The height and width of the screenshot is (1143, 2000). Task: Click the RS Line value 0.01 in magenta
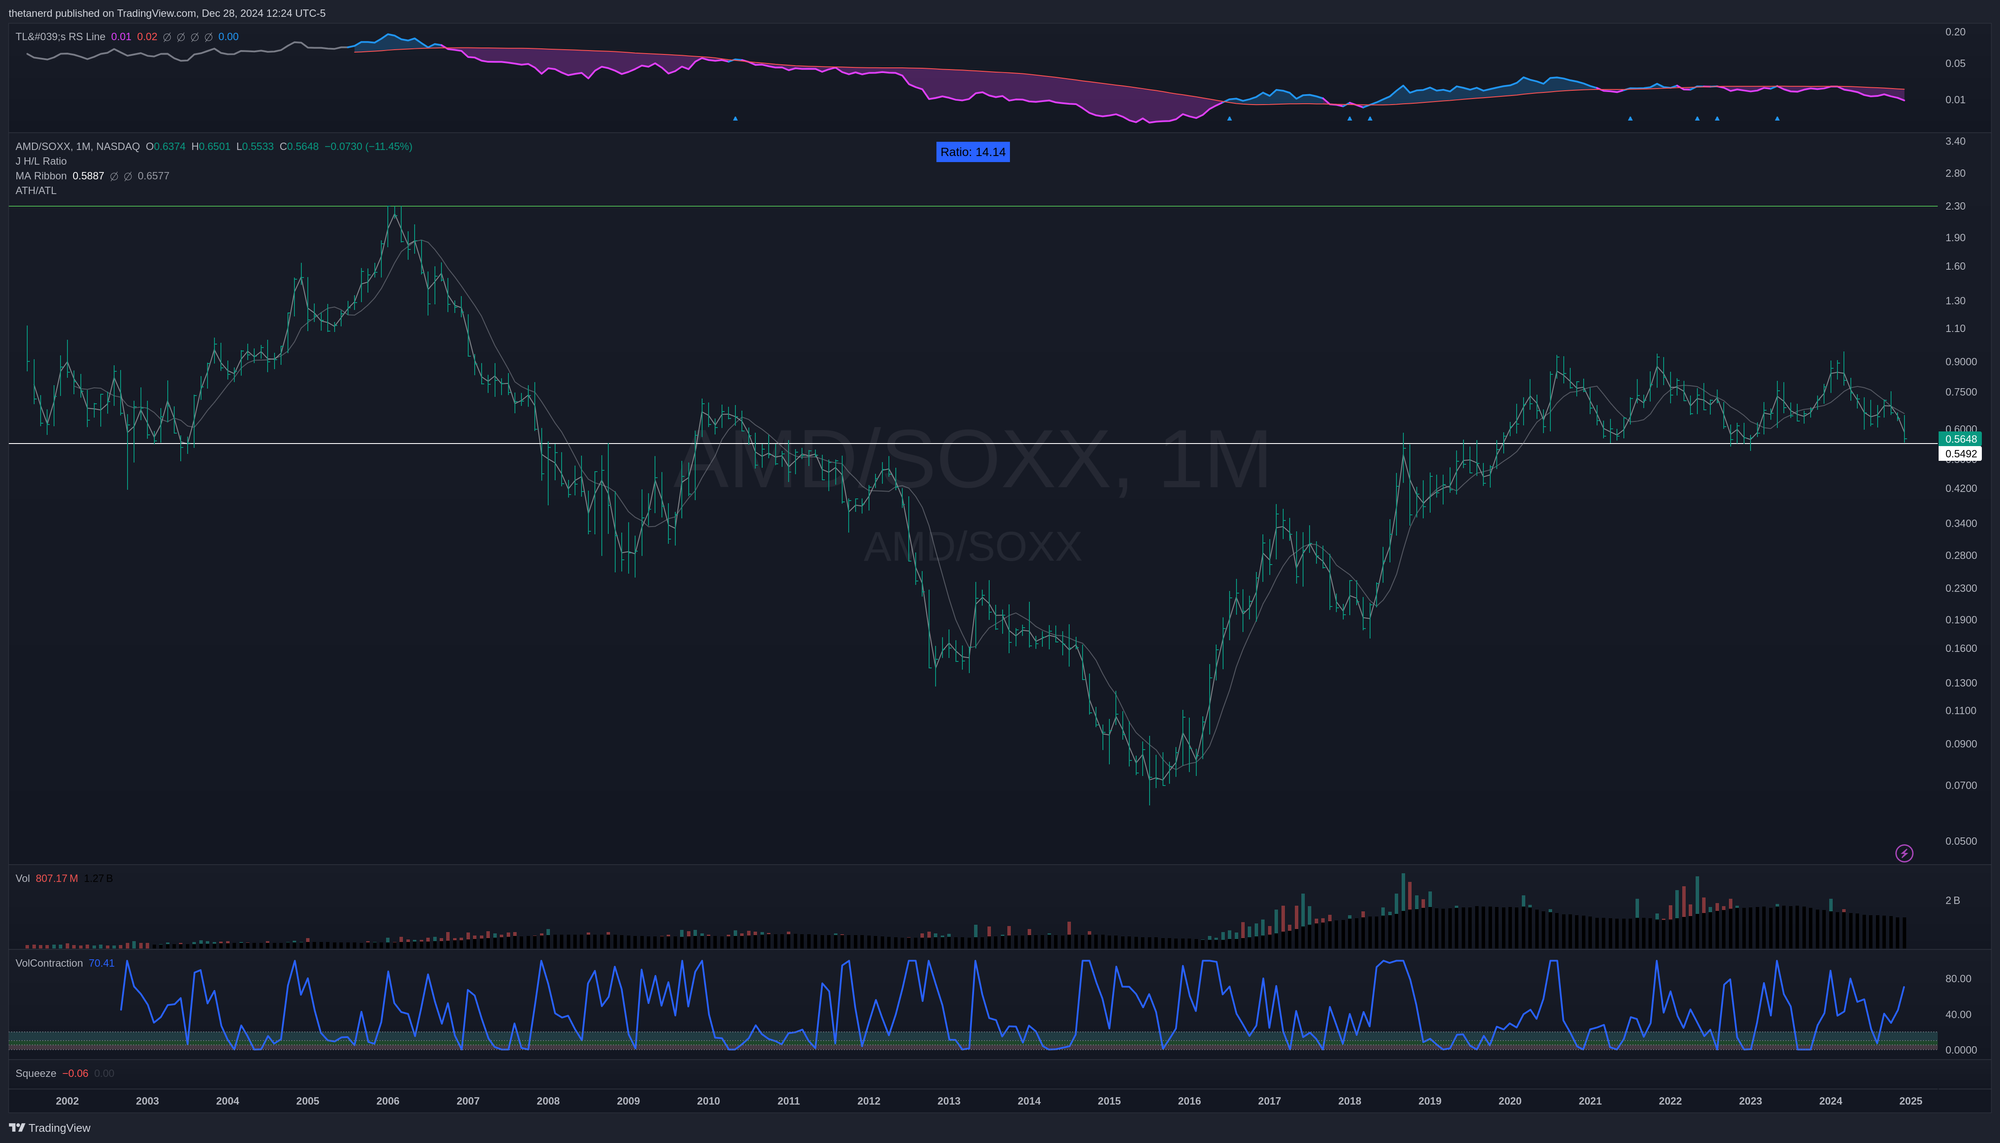(x=121, y=37)
